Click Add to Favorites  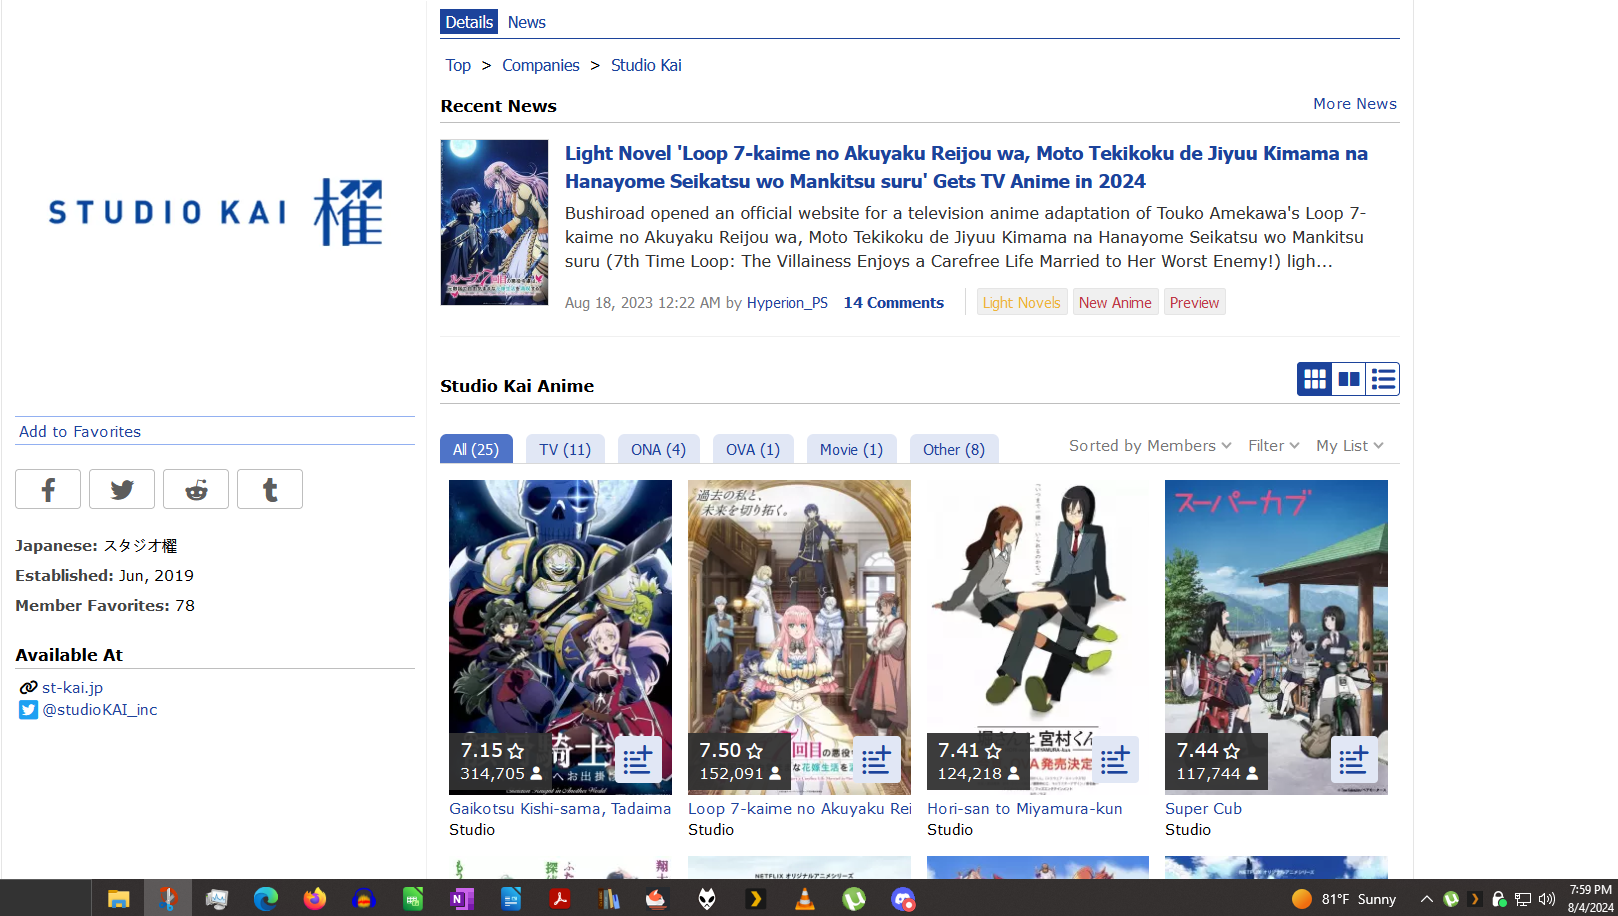80,432
